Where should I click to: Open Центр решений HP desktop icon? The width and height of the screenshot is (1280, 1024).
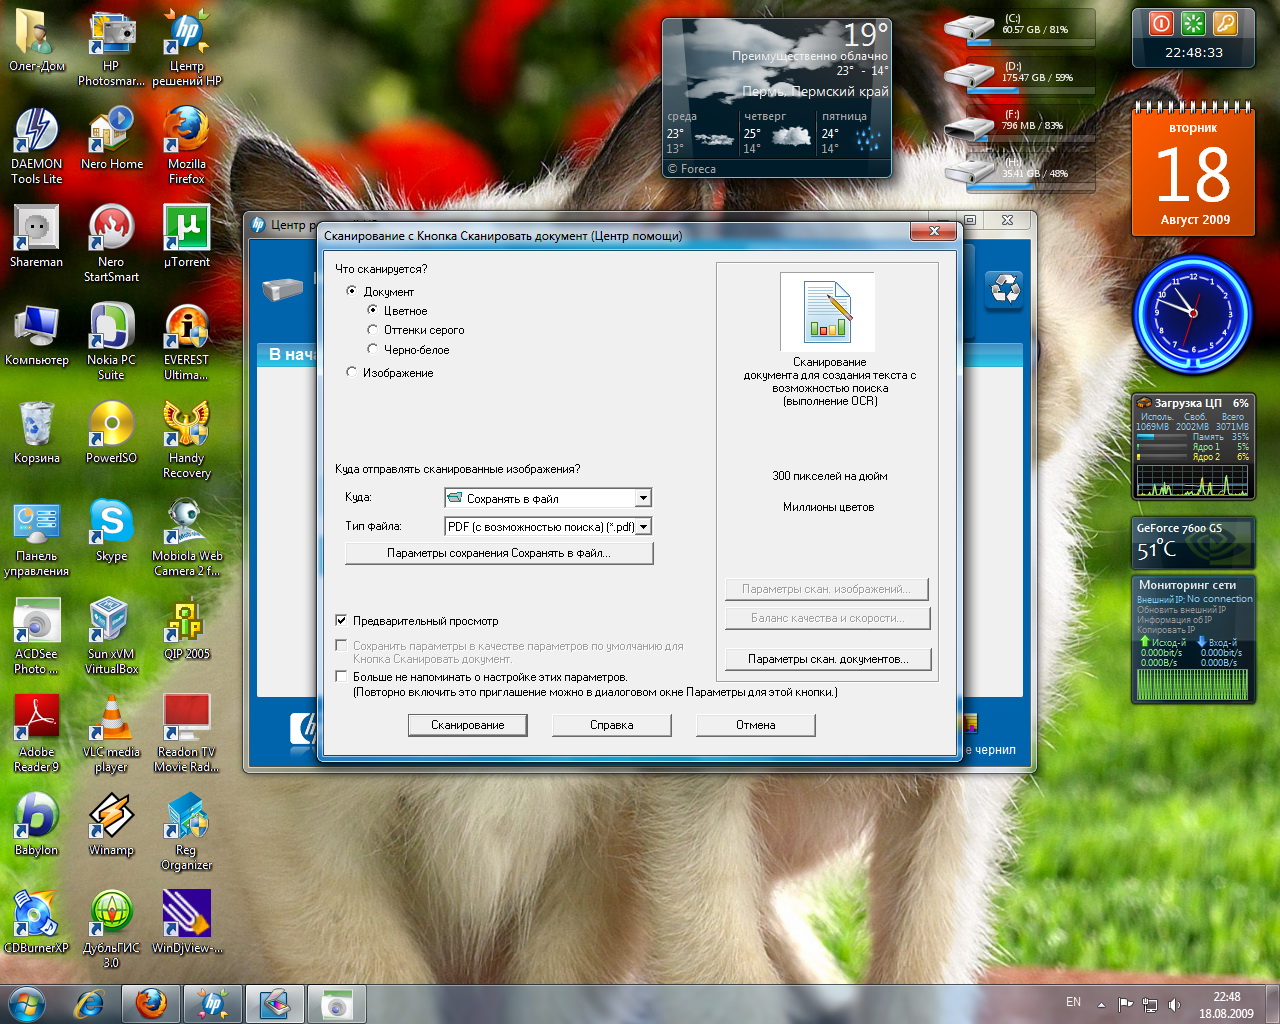(186, 49)
